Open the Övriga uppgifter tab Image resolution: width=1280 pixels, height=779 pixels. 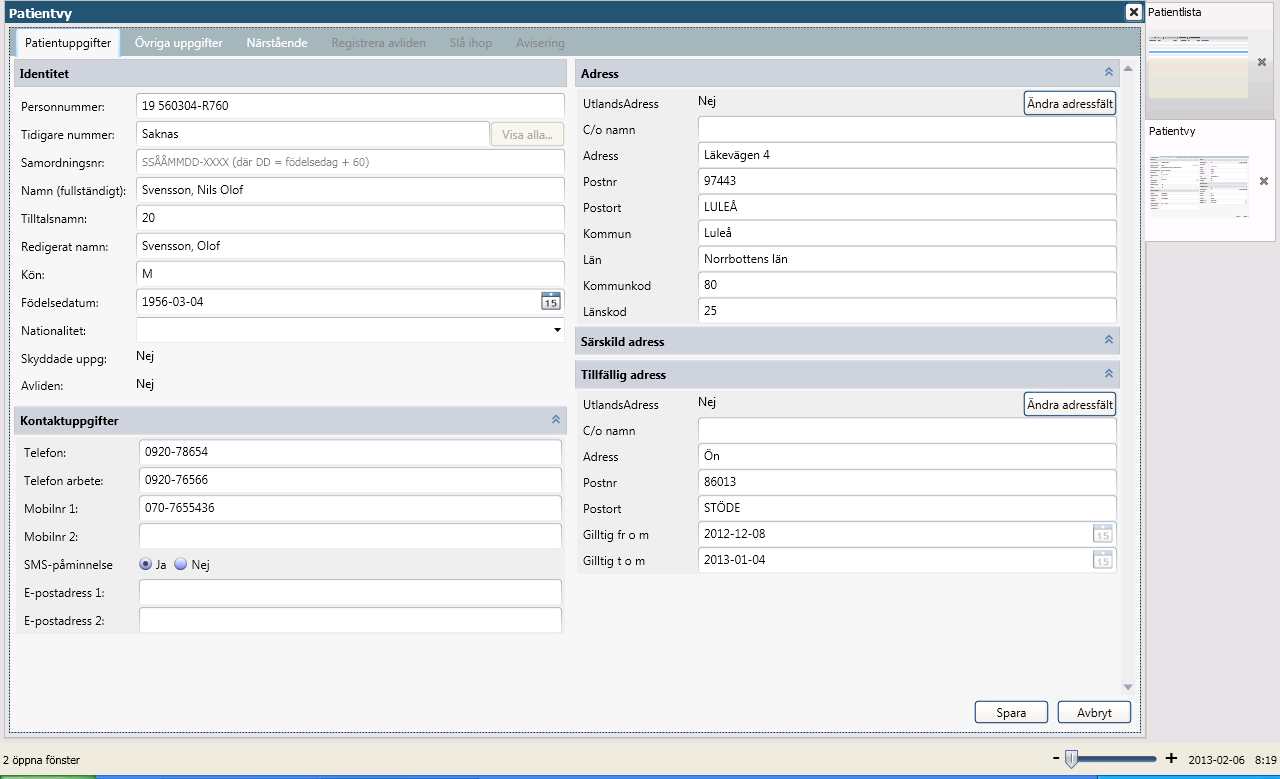pos(179,43)
